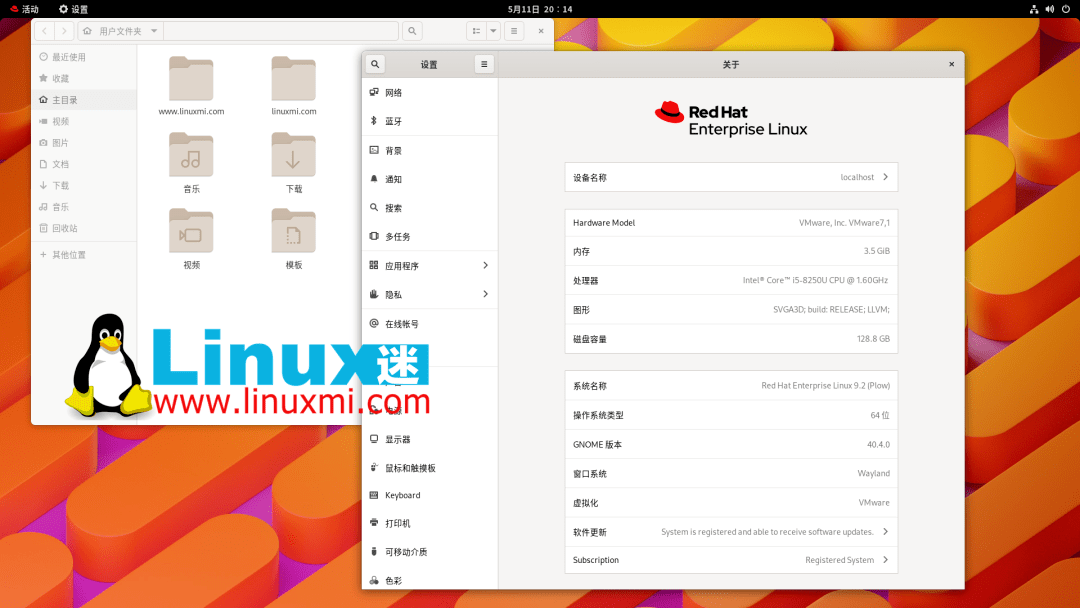Select 收藏 starred in Files sidebar
Screen dimensions: 1080x608
[84, 78]
